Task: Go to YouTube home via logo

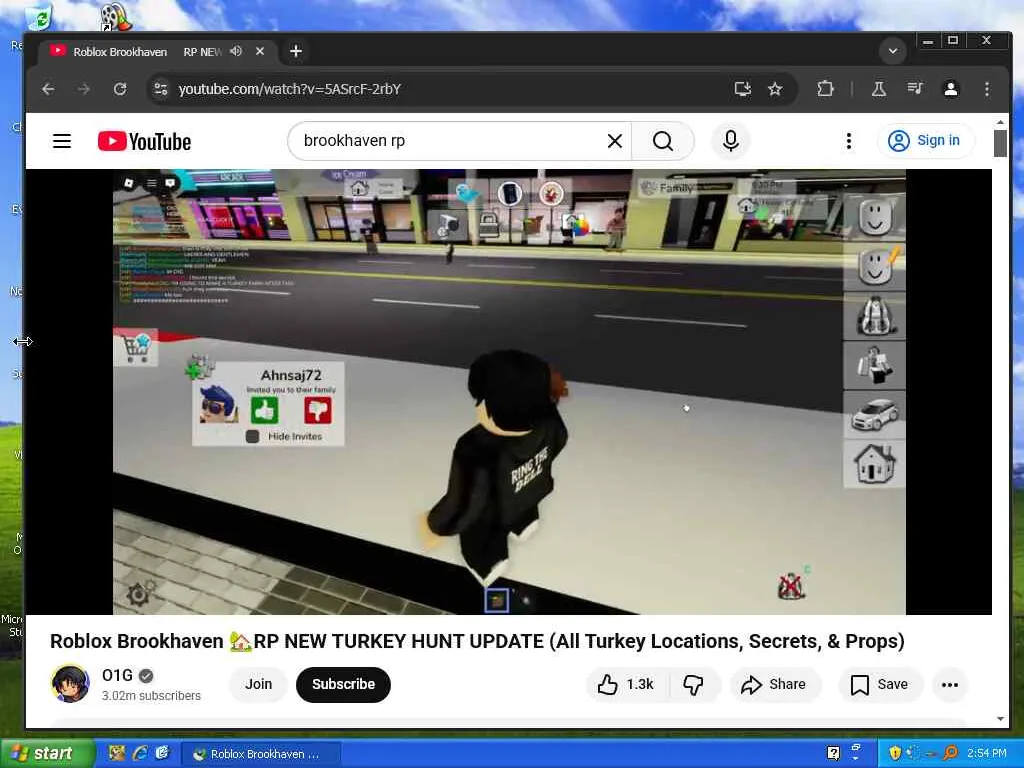Action: pos(144,141)
